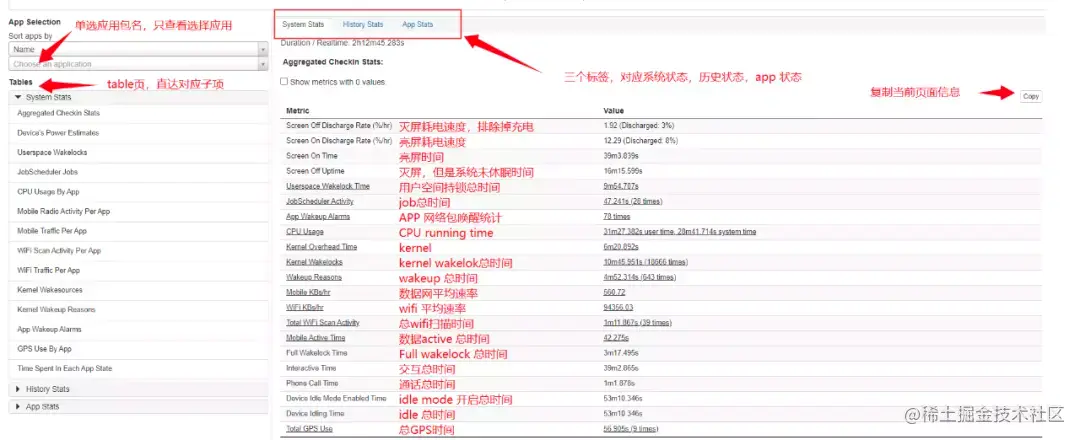Click the Screen On Time metric row

[x=661, y=156]
